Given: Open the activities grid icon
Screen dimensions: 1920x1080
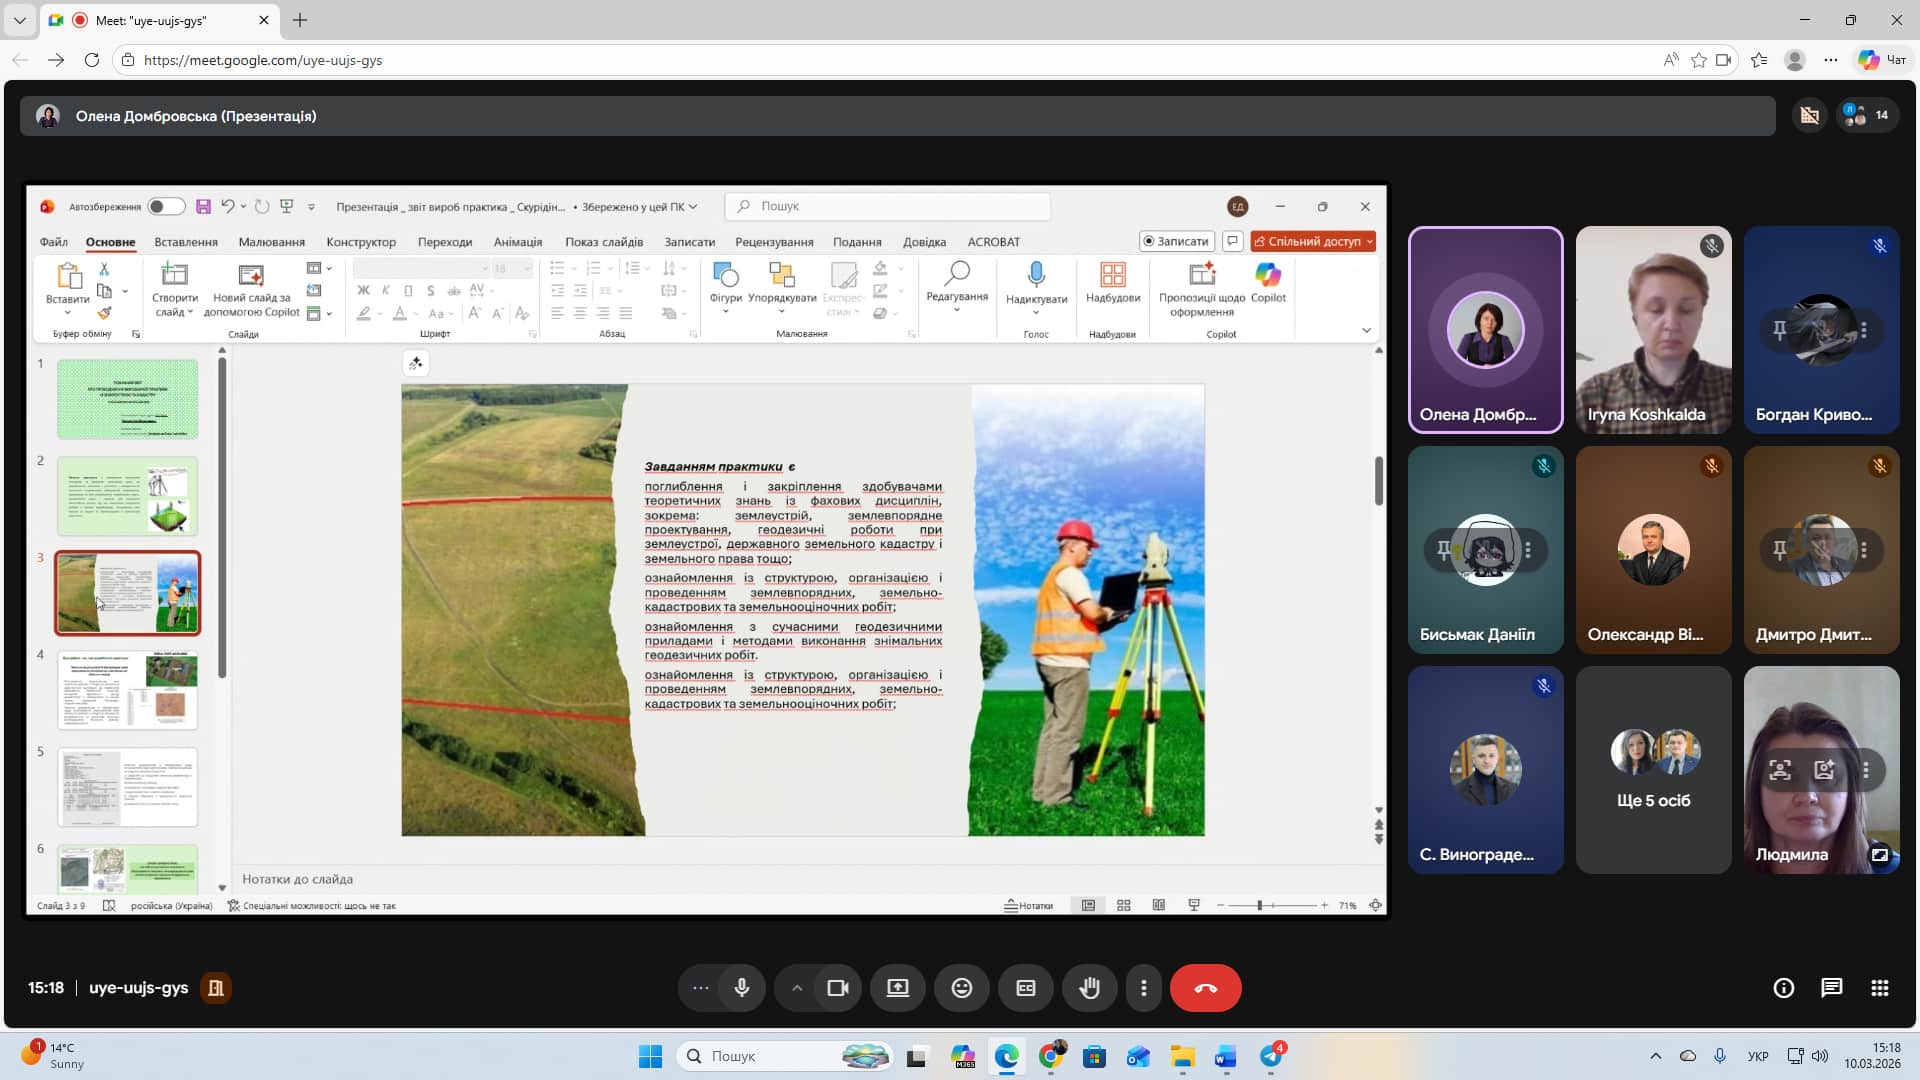Looking at the screenshot, I should [x=1879, y=988].
